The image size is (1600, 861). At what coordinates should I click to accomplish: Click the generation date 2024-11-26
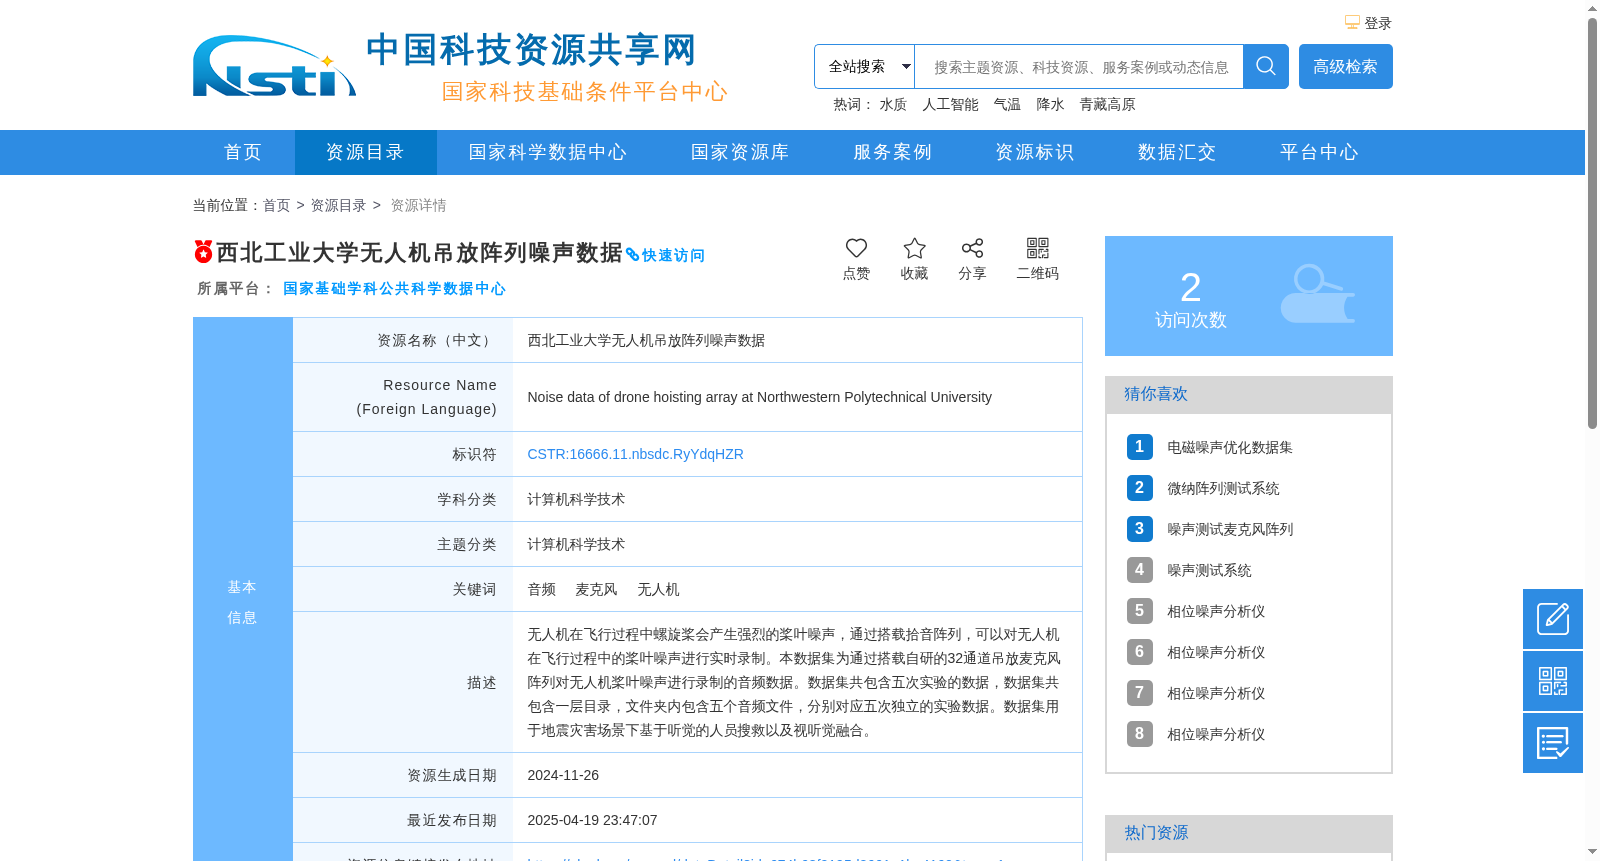coord(563,775)
